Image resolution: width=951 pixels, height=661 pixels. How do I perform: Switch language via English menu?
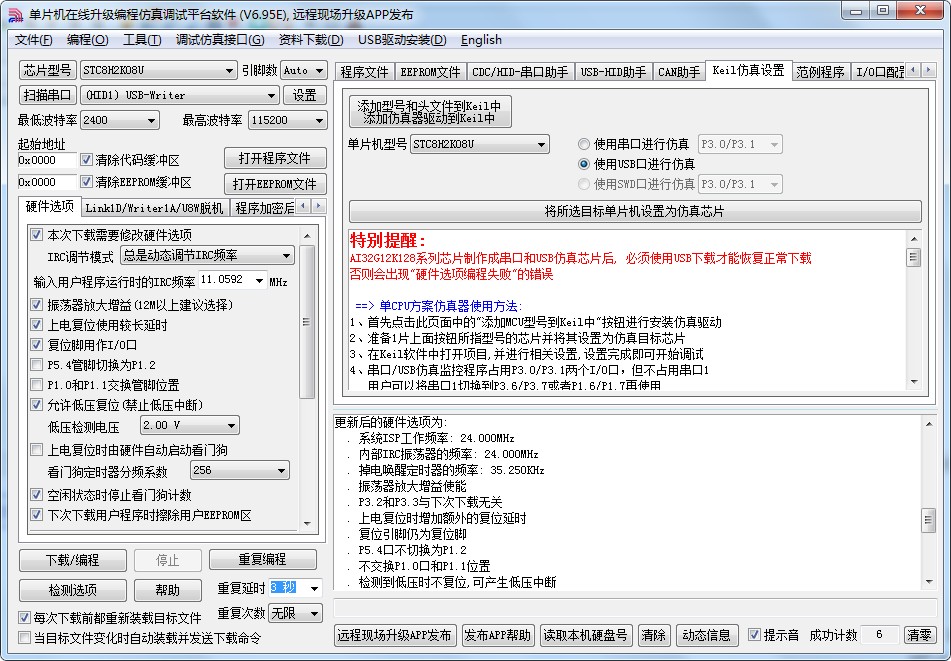click(x=481, y=40)
